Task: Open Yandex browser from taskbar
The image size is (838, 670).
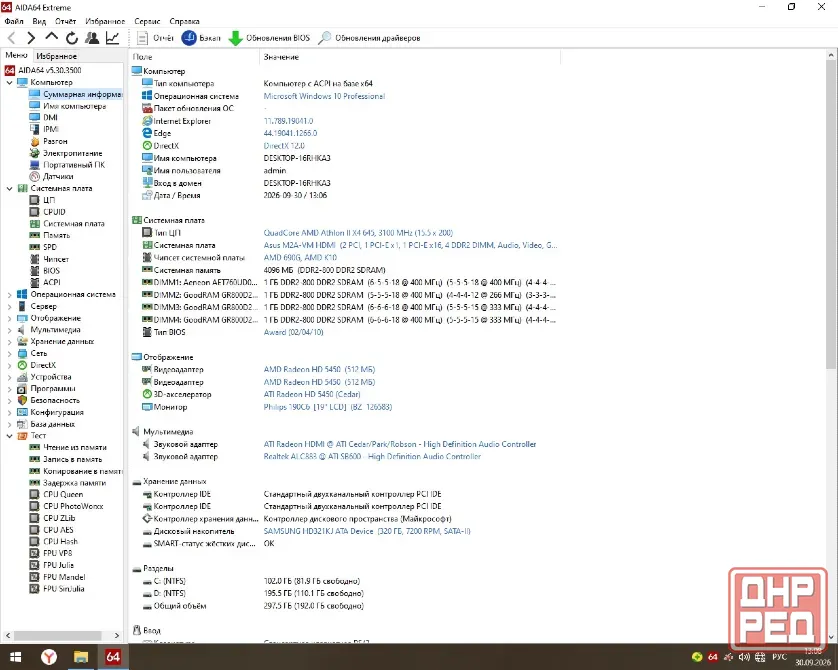Action: tap(49, 657)
